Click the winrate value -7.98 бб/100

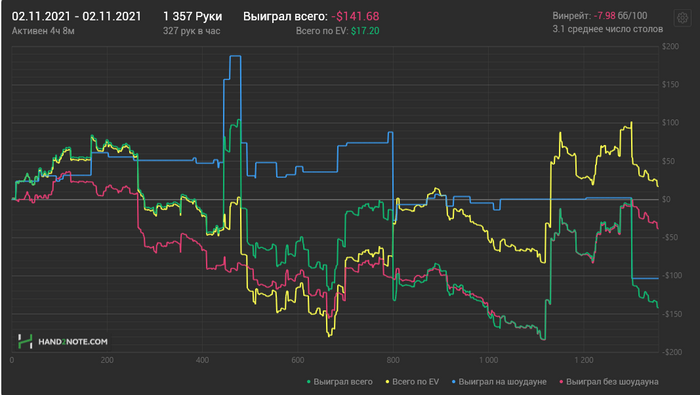click(x=621, y=16)
